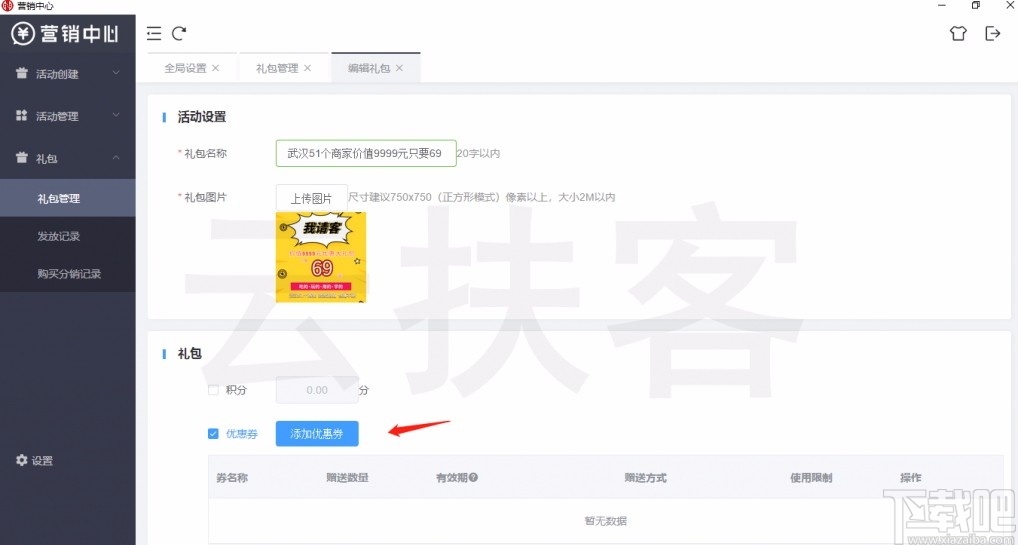Uncheck the 优惠券 checkbox
Screen dimensions: 1018x545
click(213, 433)
